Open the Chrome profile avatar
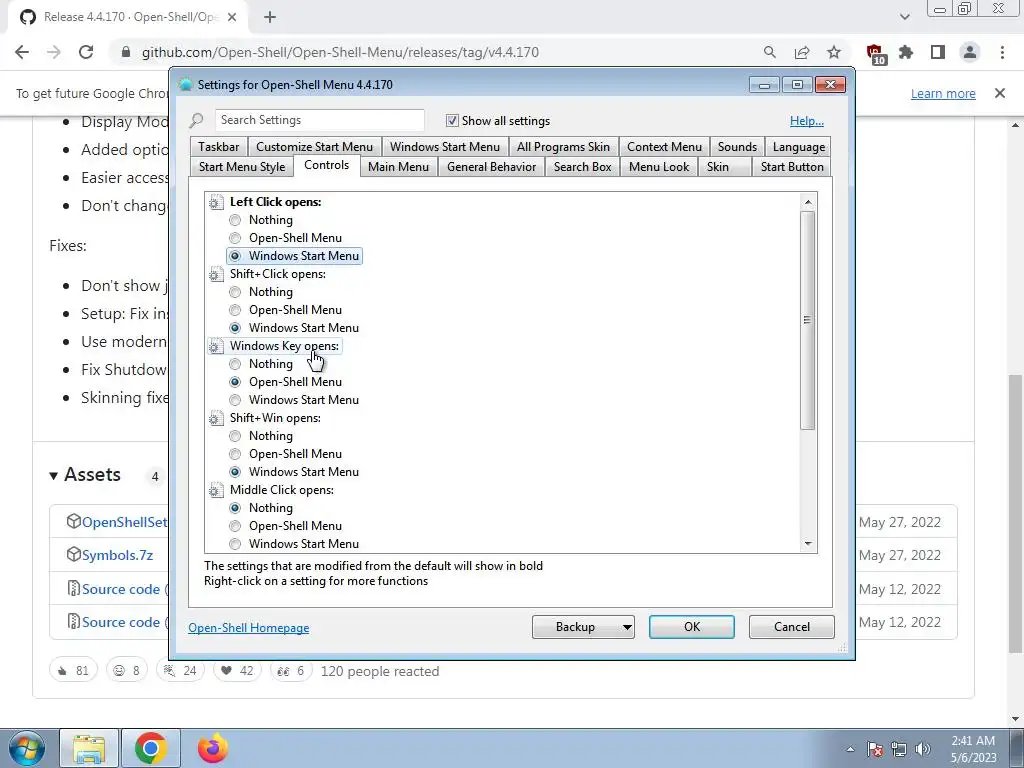This screenshot has width=1024, height=768. coord(970,52)
